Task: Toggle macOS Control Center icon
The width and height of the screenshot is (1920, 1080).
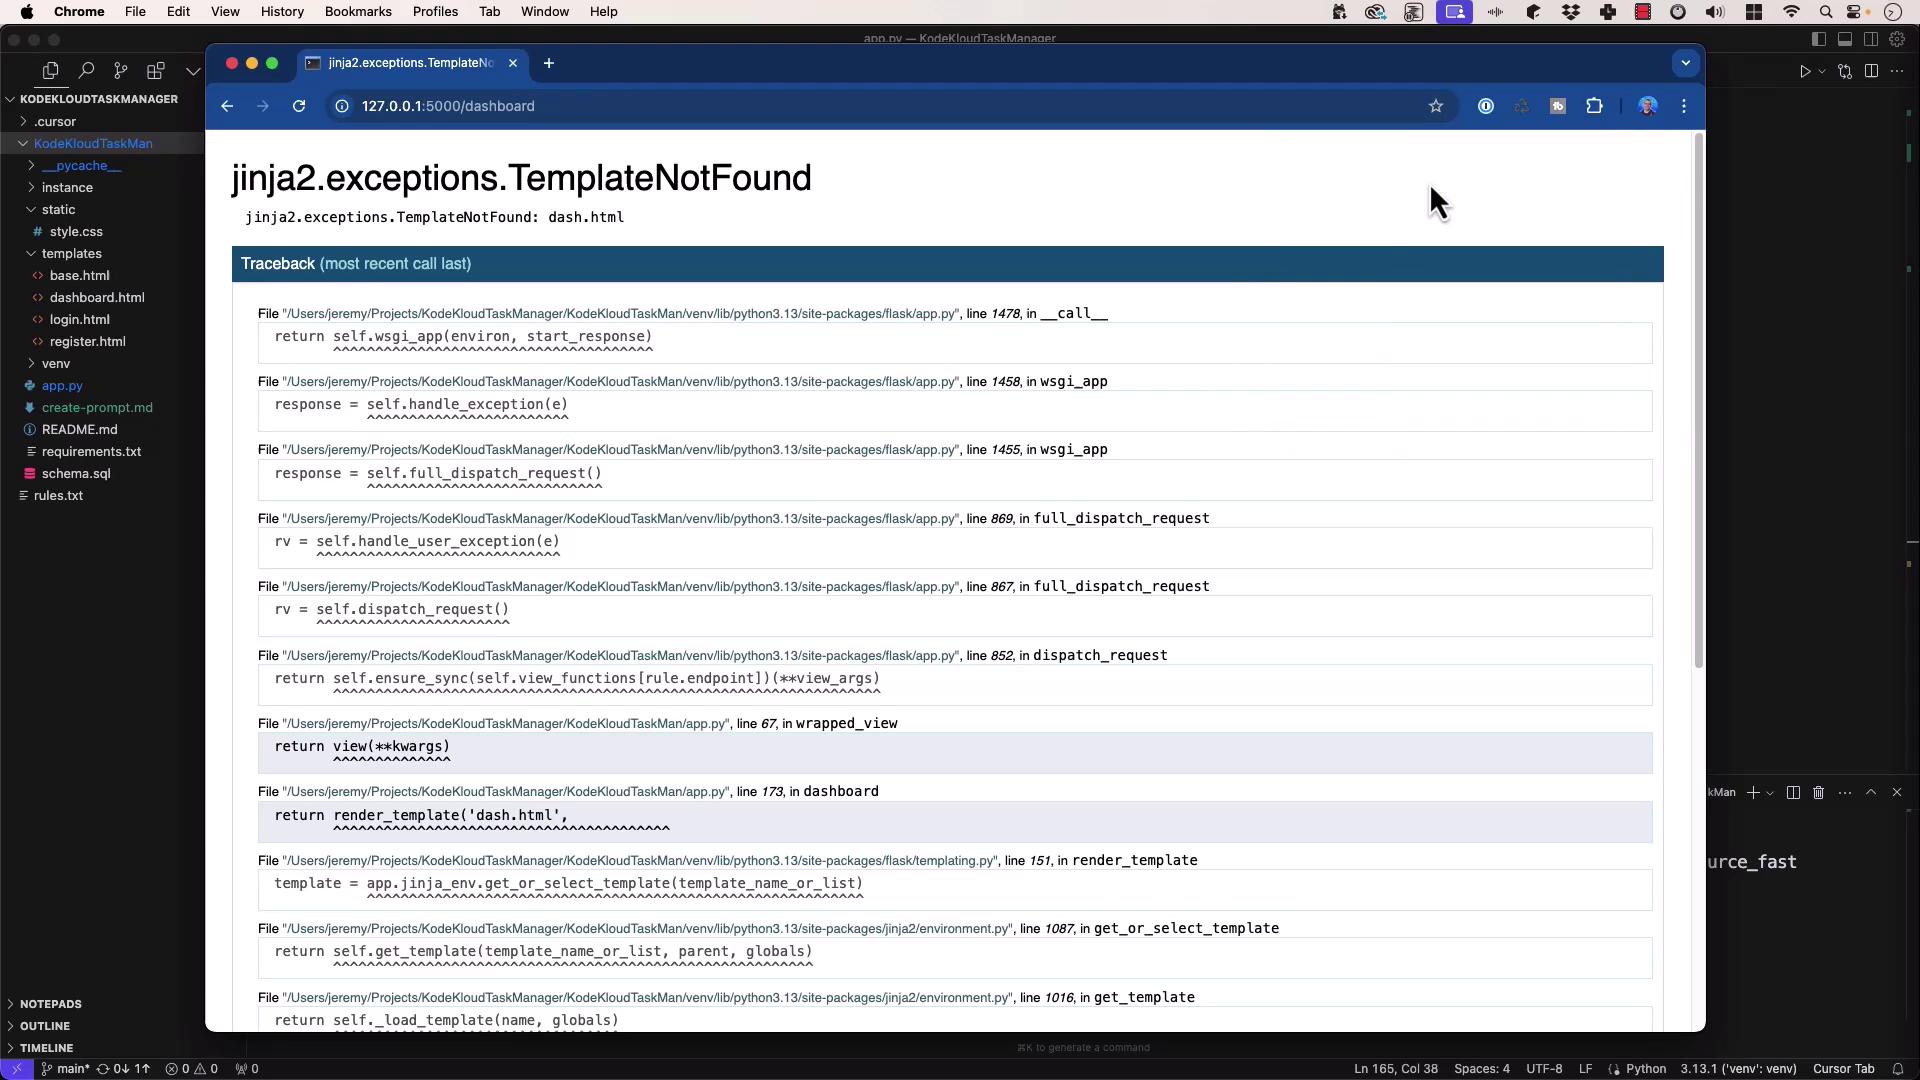Action: click(1855, 12)
